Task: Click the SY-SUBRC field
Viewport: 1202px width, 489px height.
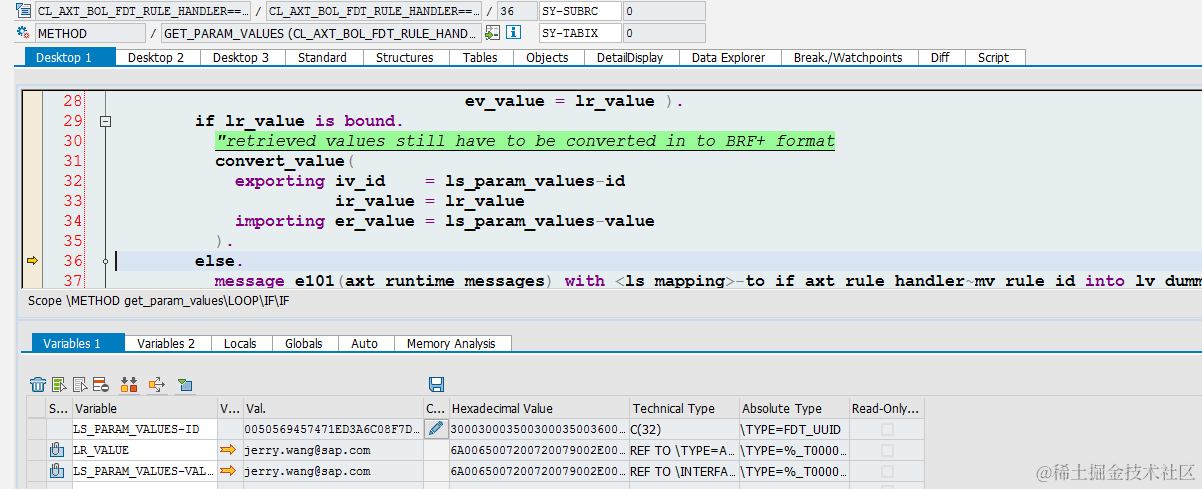Action: tap(579, 11)
